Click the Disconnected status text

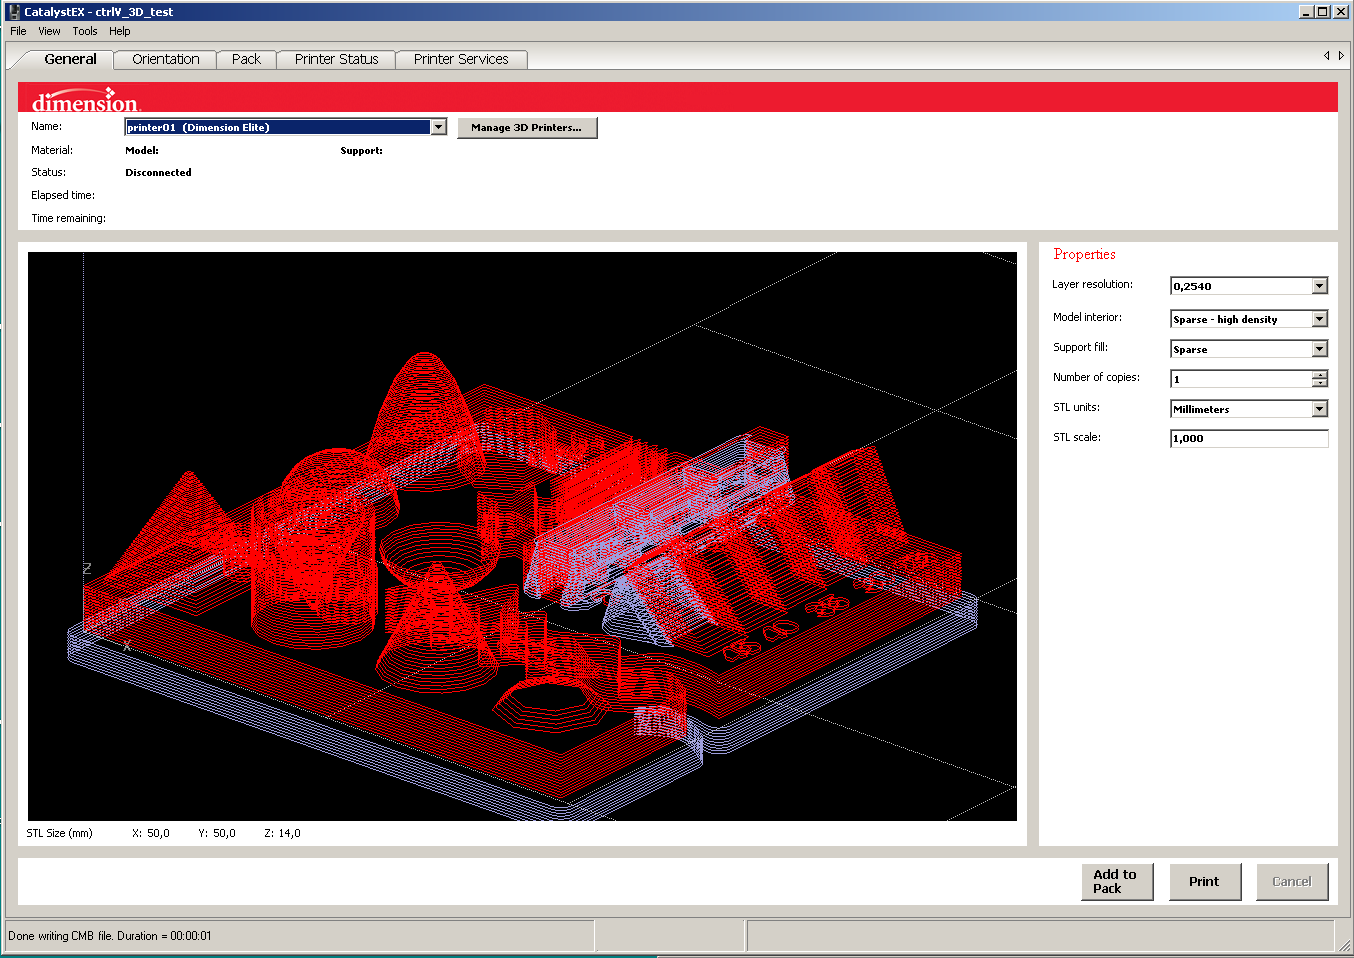pos(158,172)
